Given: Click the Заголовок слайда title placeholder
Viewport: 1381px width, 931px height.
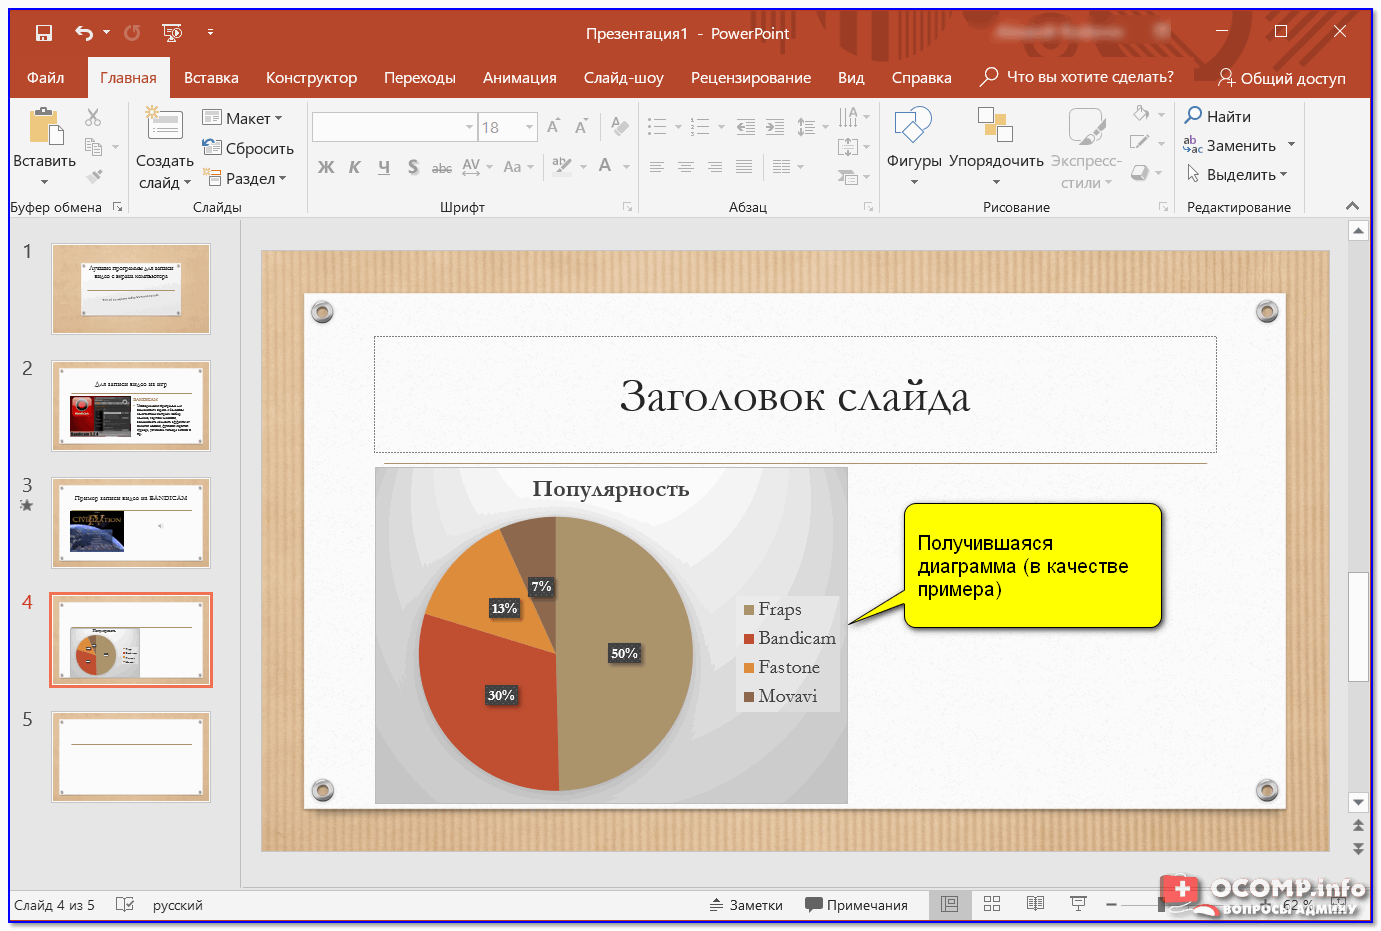Looking at the screenshot, I should point(795,395).
